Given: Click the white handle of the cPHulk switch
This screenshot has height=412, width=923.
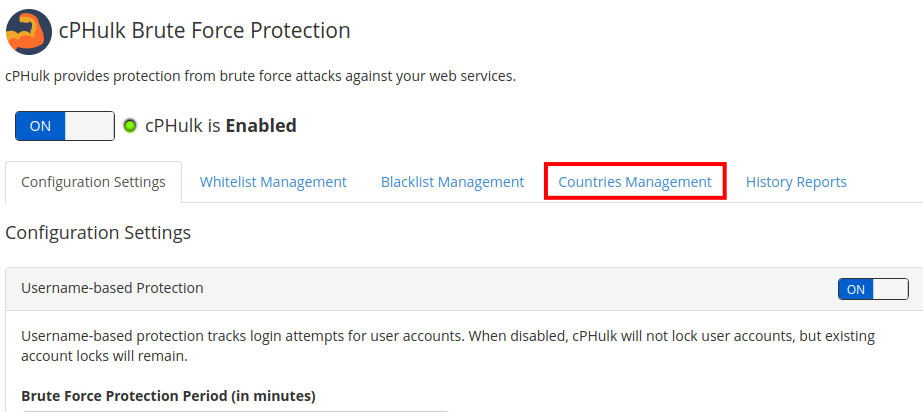Looking at the screenshot, I should click(90, 126).
